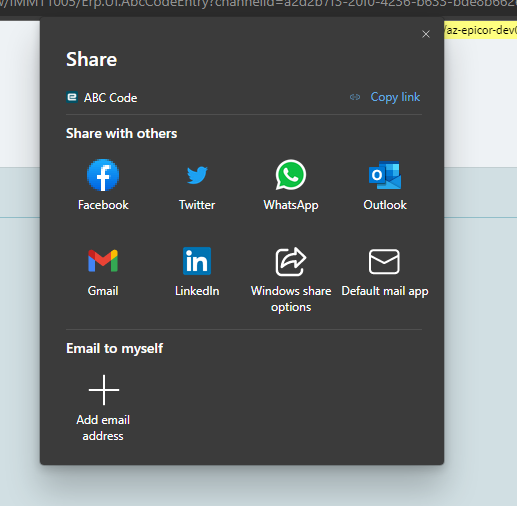Click the Facebook label text
The width and height of the screenshot is (517, 506).
103,205
